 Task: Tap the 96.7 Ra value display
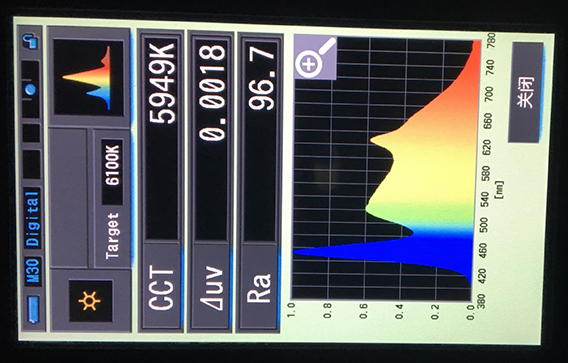[x=262, y=77]
